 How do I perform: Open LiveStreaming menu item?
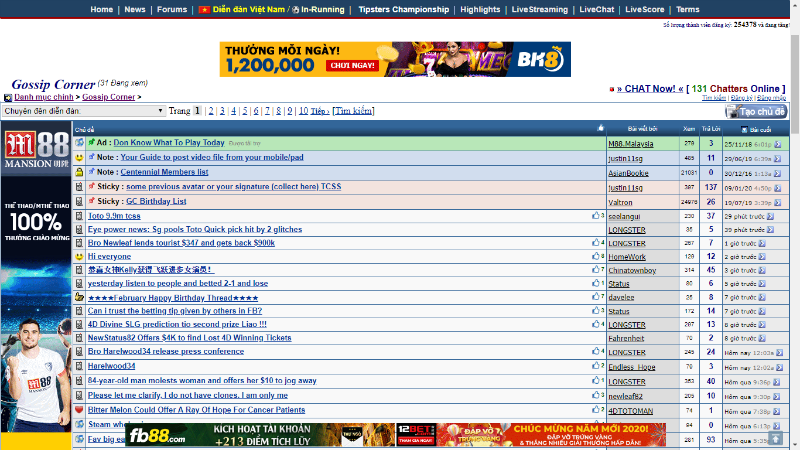539,9
